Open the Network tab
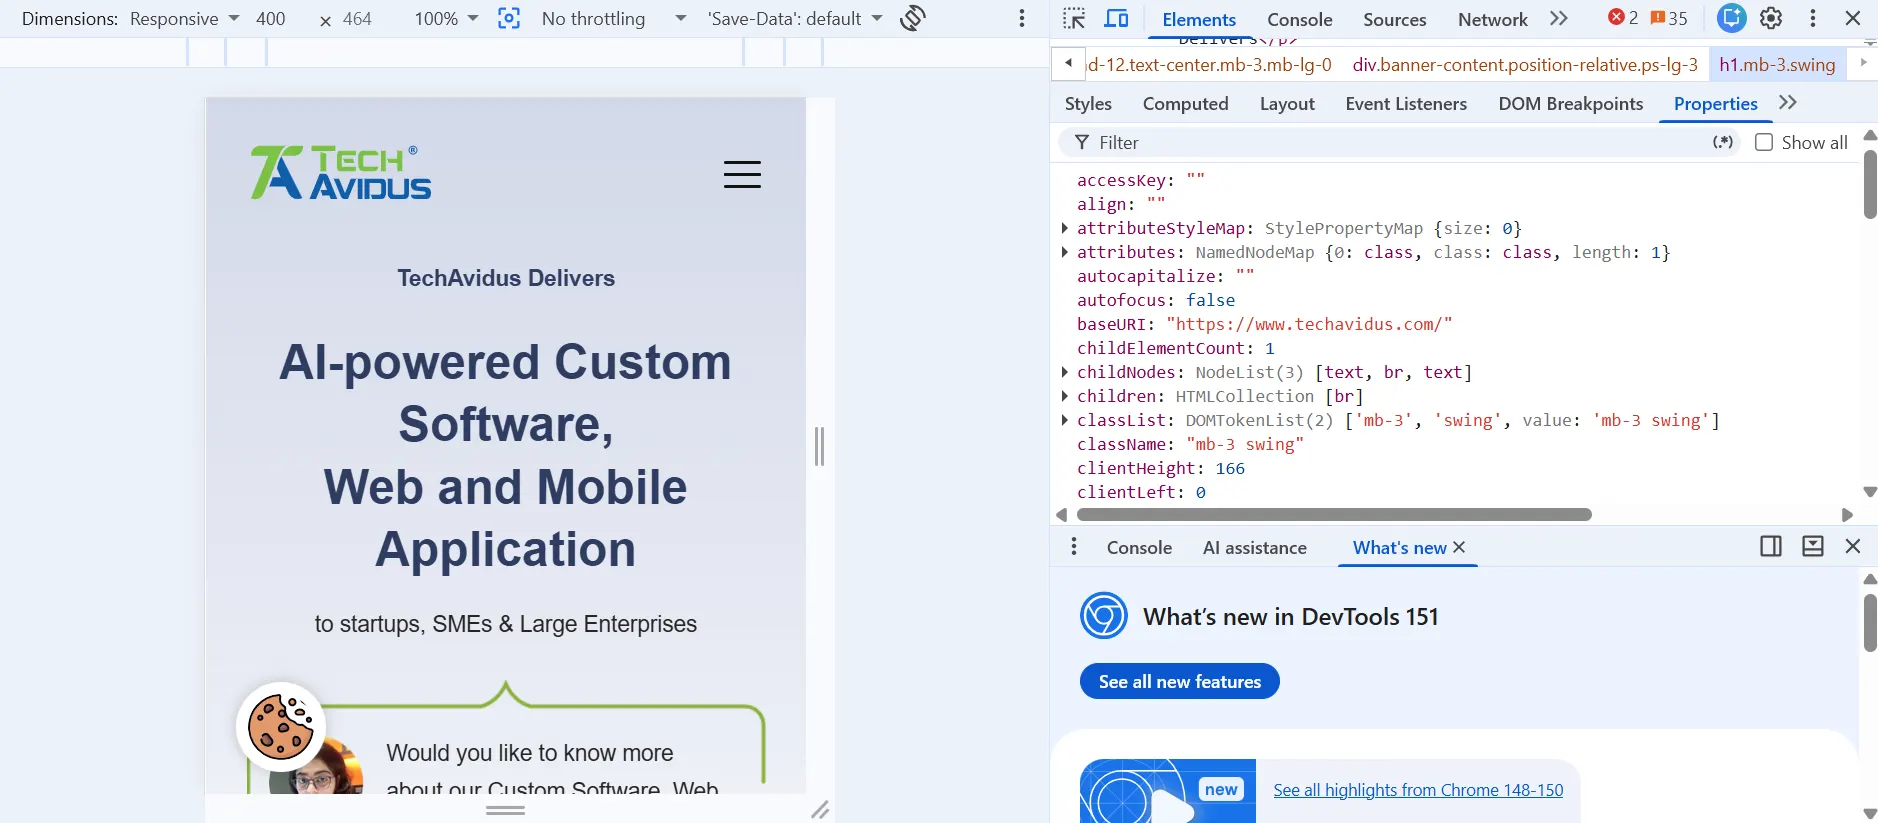This screenshot has height=823, width=1878. point(1492,19)
